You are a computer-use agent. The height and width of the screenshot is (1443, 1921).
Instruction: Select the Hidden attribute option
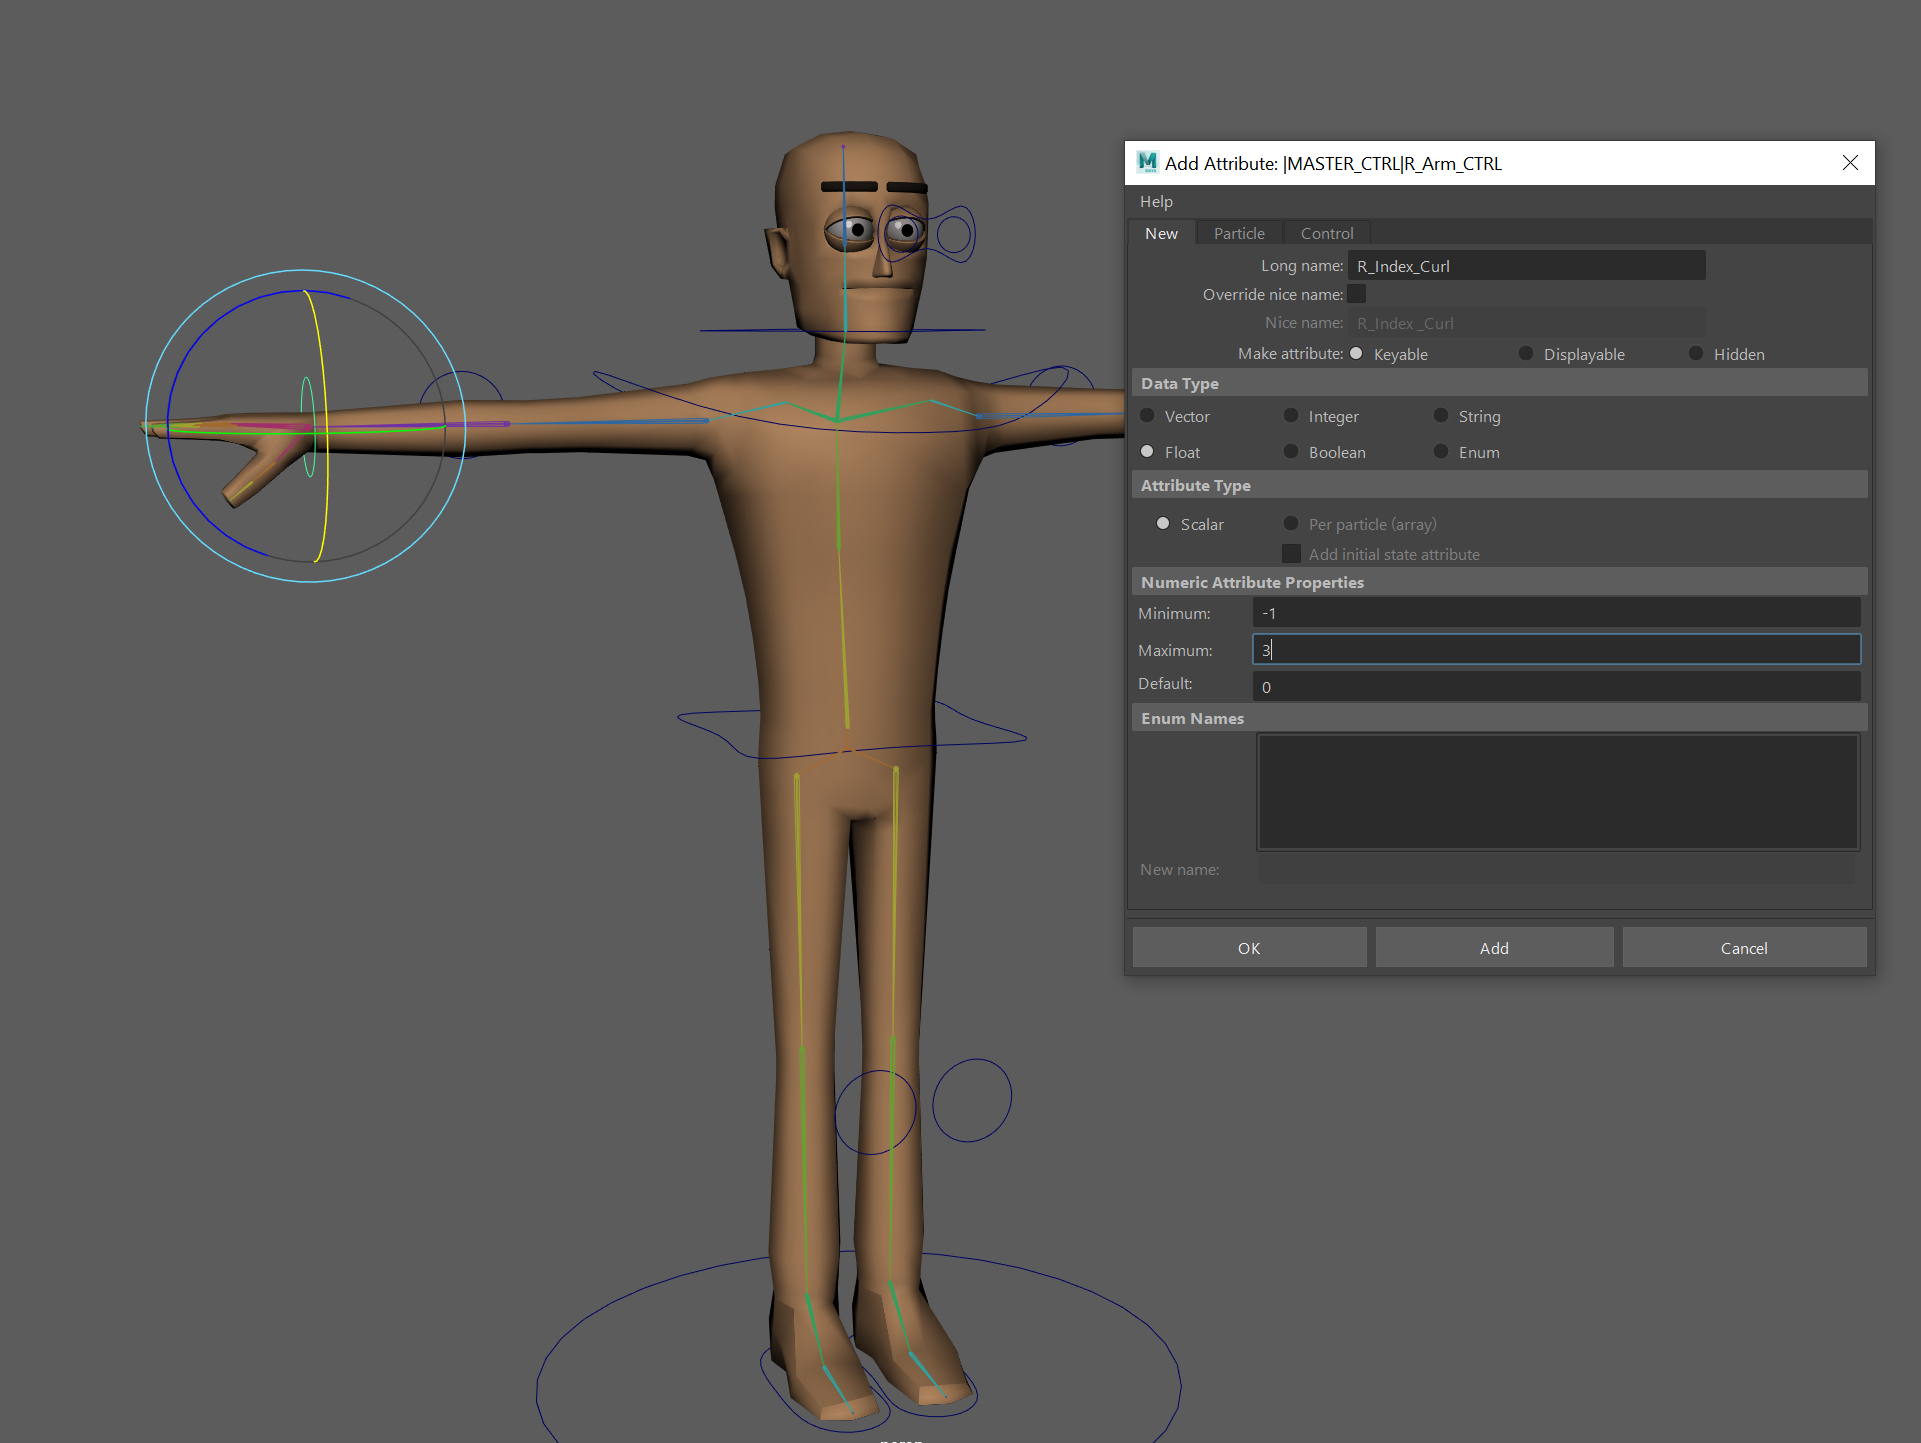pyautogui.click(x=1696, y=354)
